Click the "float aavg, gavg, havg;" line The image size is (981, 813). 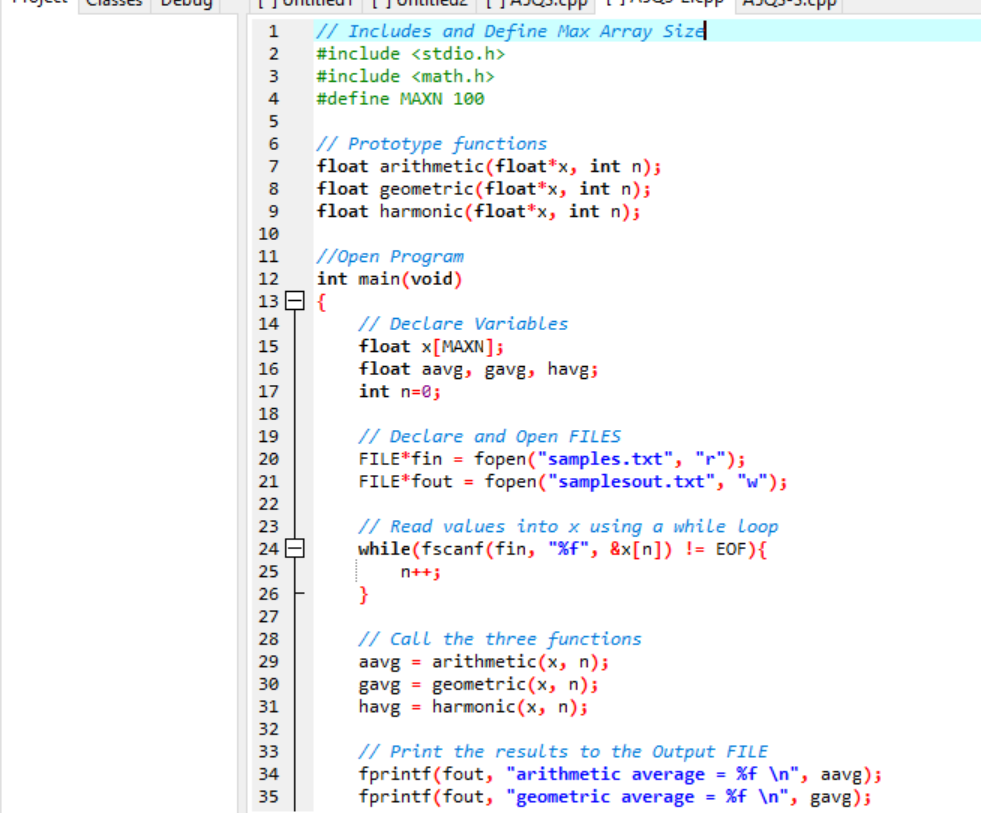point(479,369)
